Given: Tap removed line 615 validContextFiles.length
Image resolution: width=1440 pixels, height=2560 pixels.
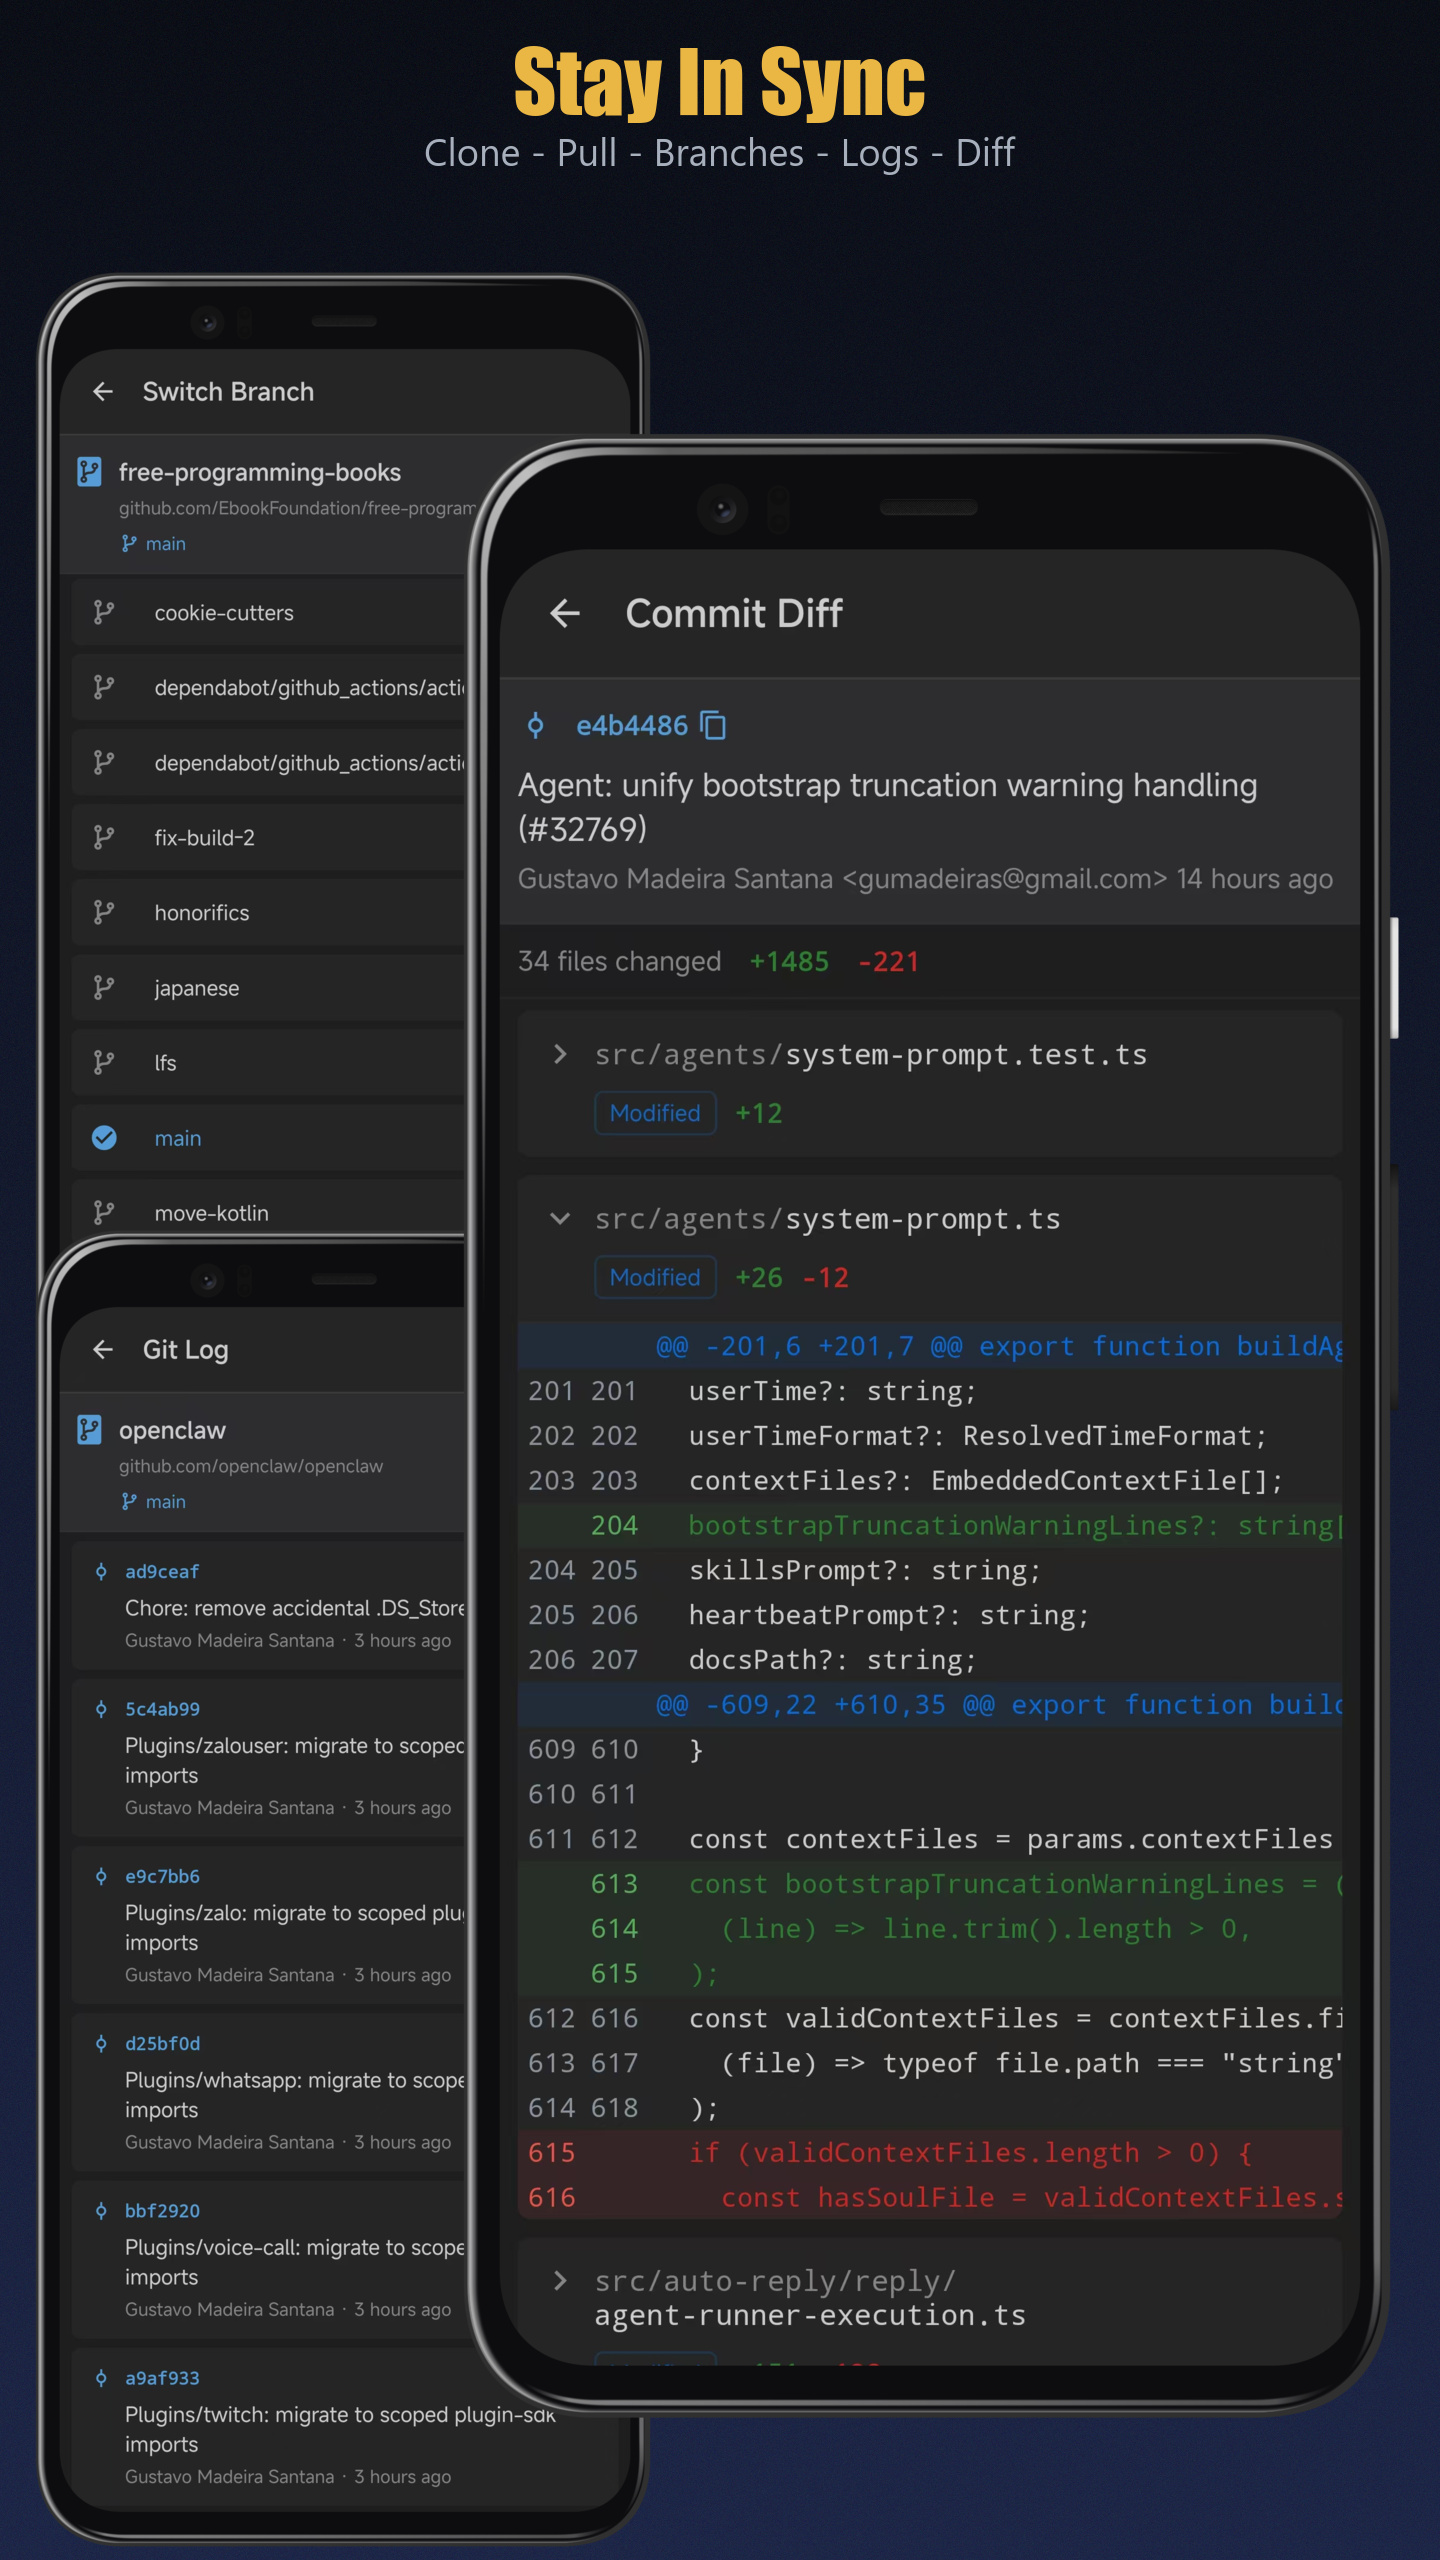Looking at the screenshot, I should [x=930, y=2152].
